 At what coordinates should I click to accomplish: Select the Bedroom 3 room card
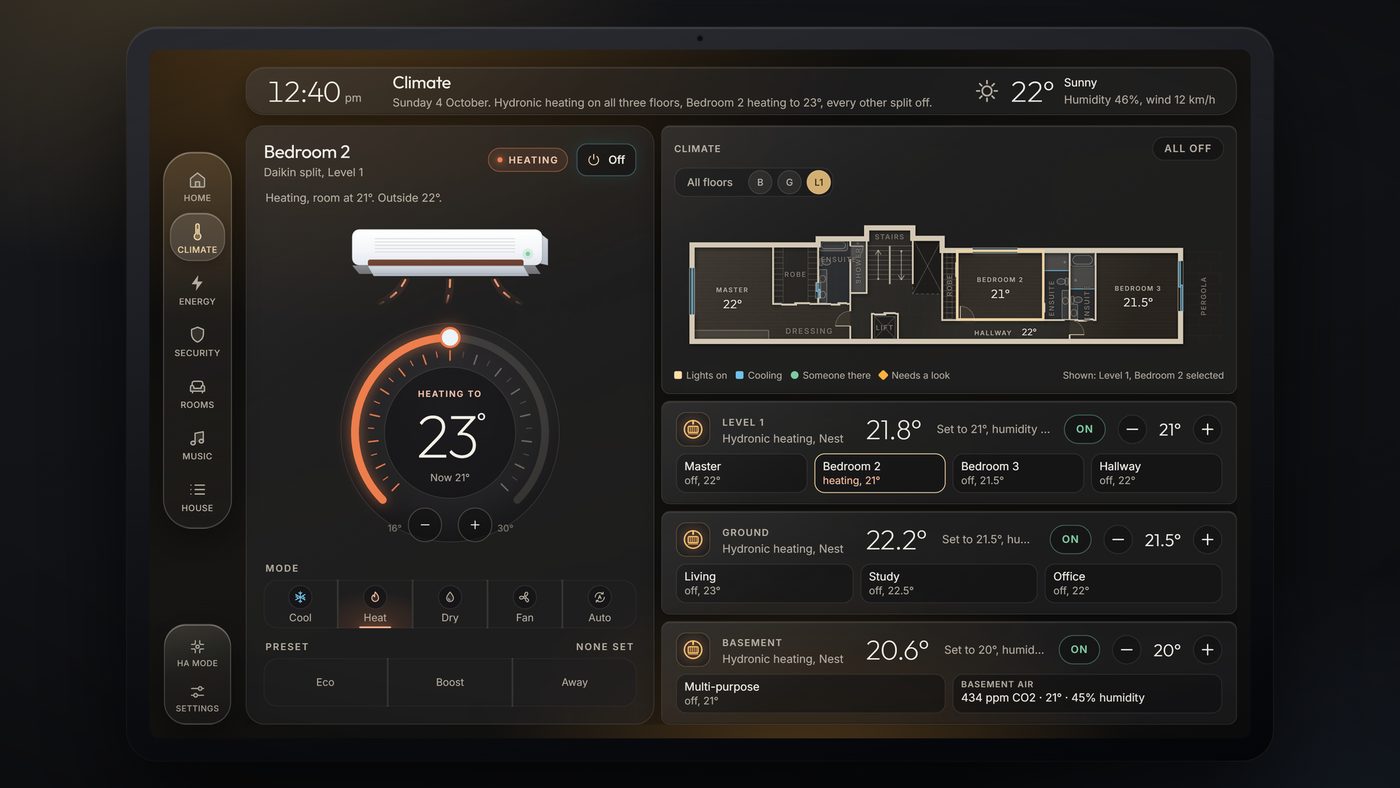(x=1018, y=473)
